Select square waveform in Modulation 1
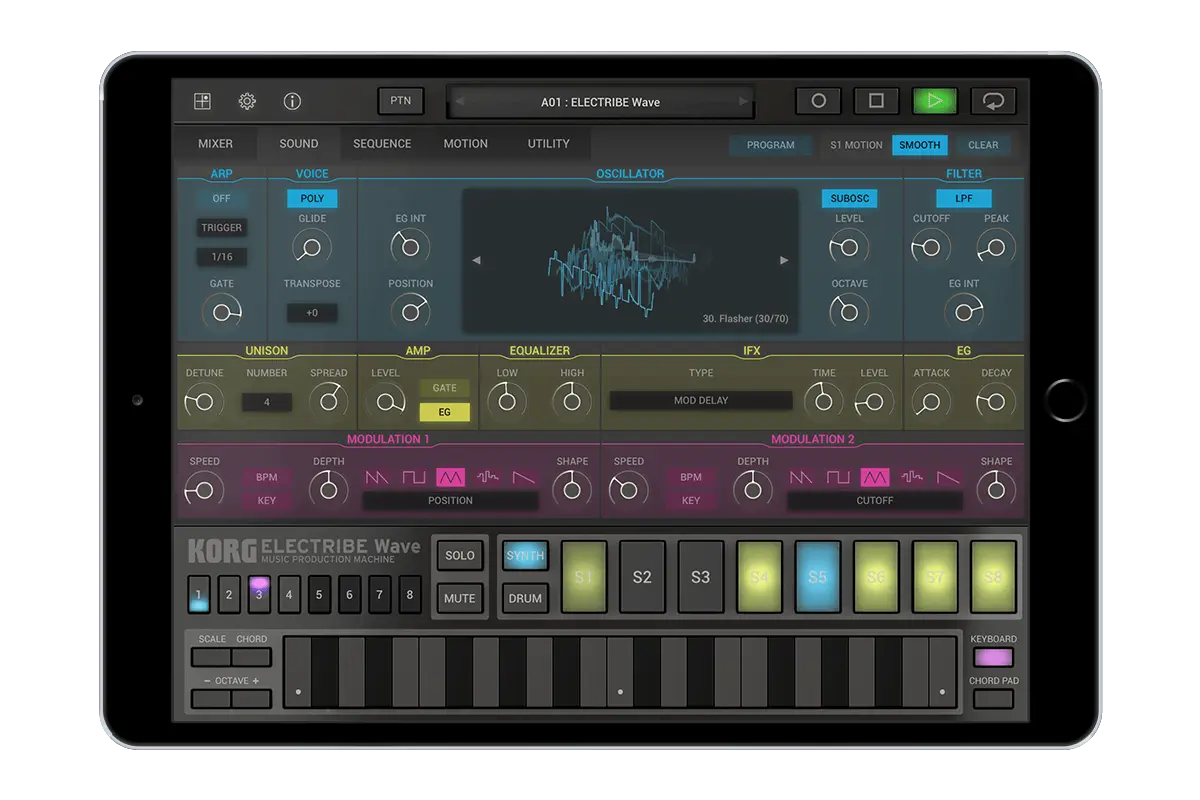 (x=414, y=477)
